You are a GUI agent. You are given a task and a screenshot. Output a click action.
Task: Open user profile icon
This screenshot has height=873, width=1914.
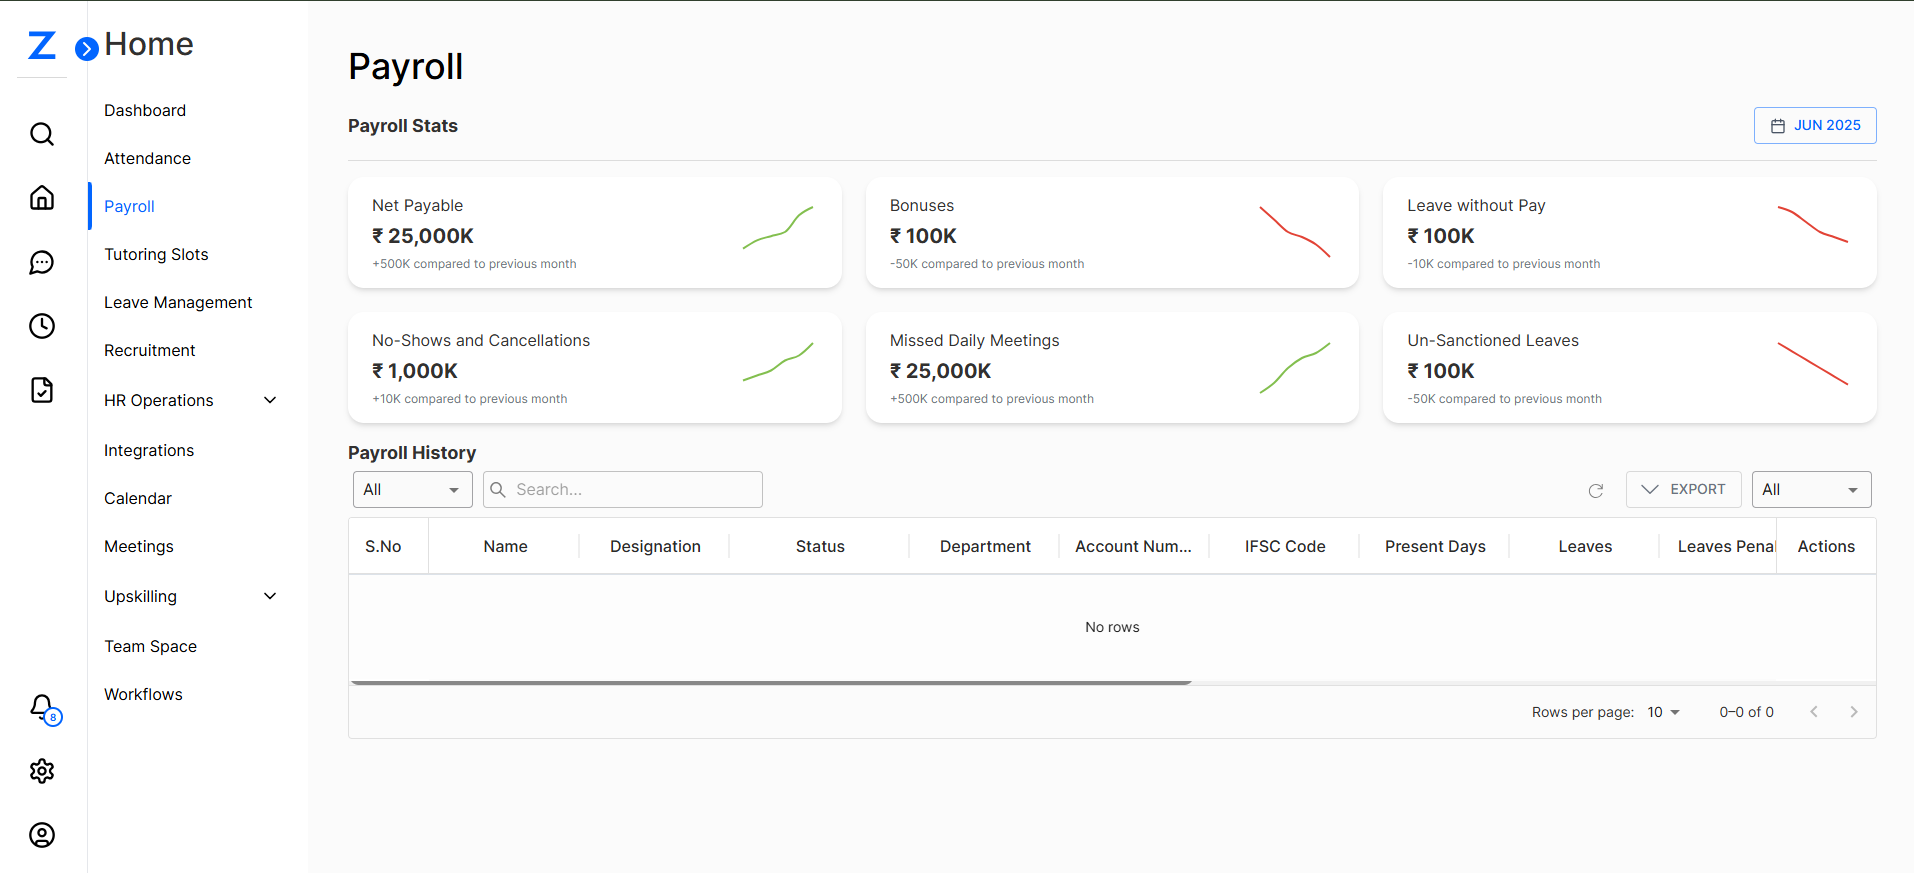[x=42, y=835]
